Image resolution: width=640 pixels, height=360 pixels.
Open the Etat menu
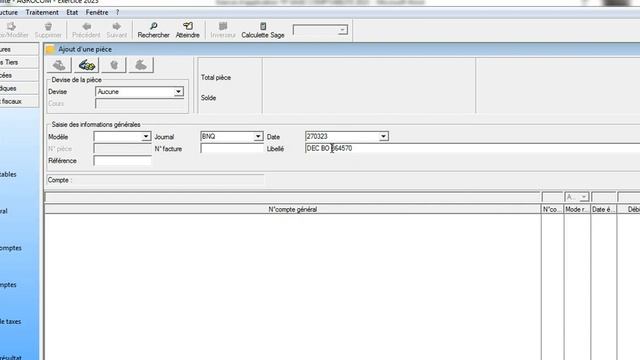point(72,12)
